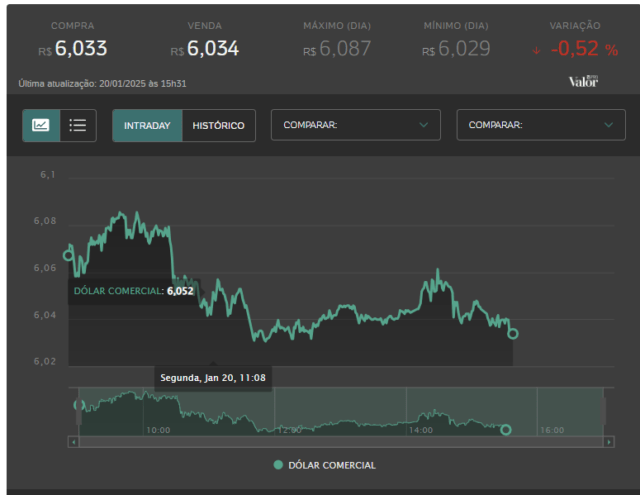Click the left handle of the range navigator
The height and width of the screenshot is (495, 640).
point(79,411)
